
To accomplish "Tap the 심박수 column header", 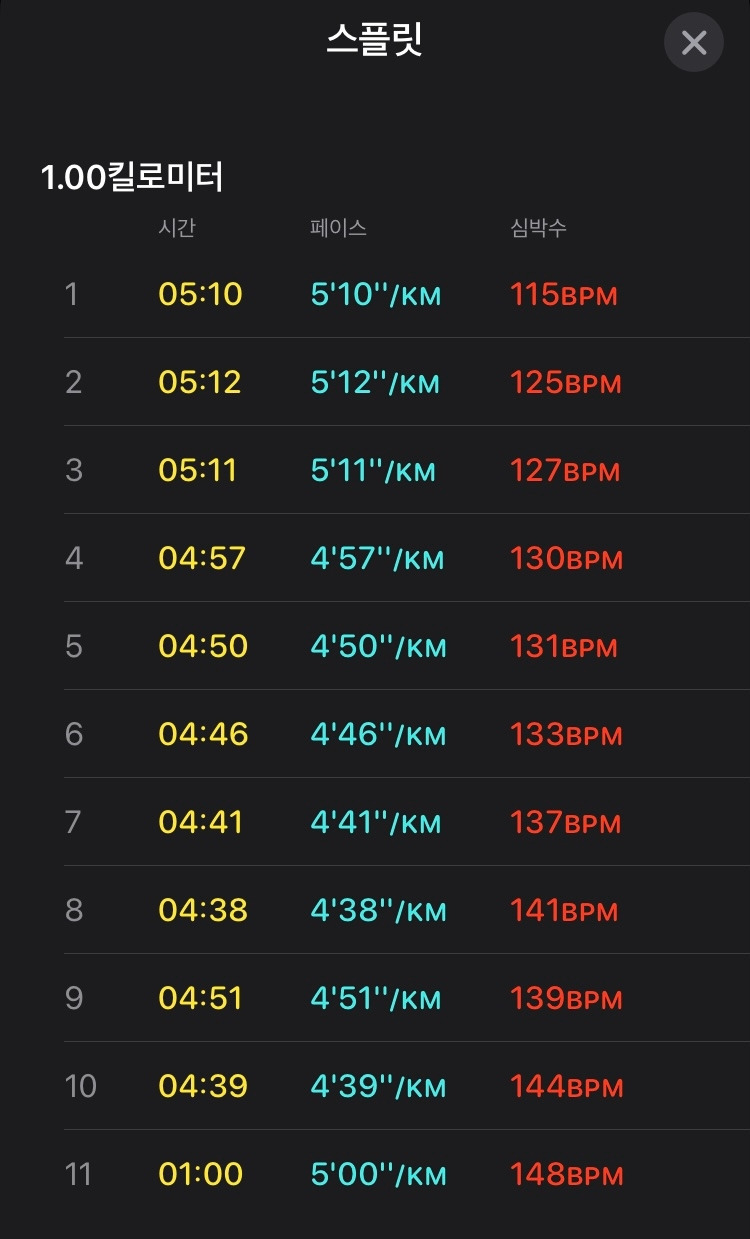I will point(538,228).
